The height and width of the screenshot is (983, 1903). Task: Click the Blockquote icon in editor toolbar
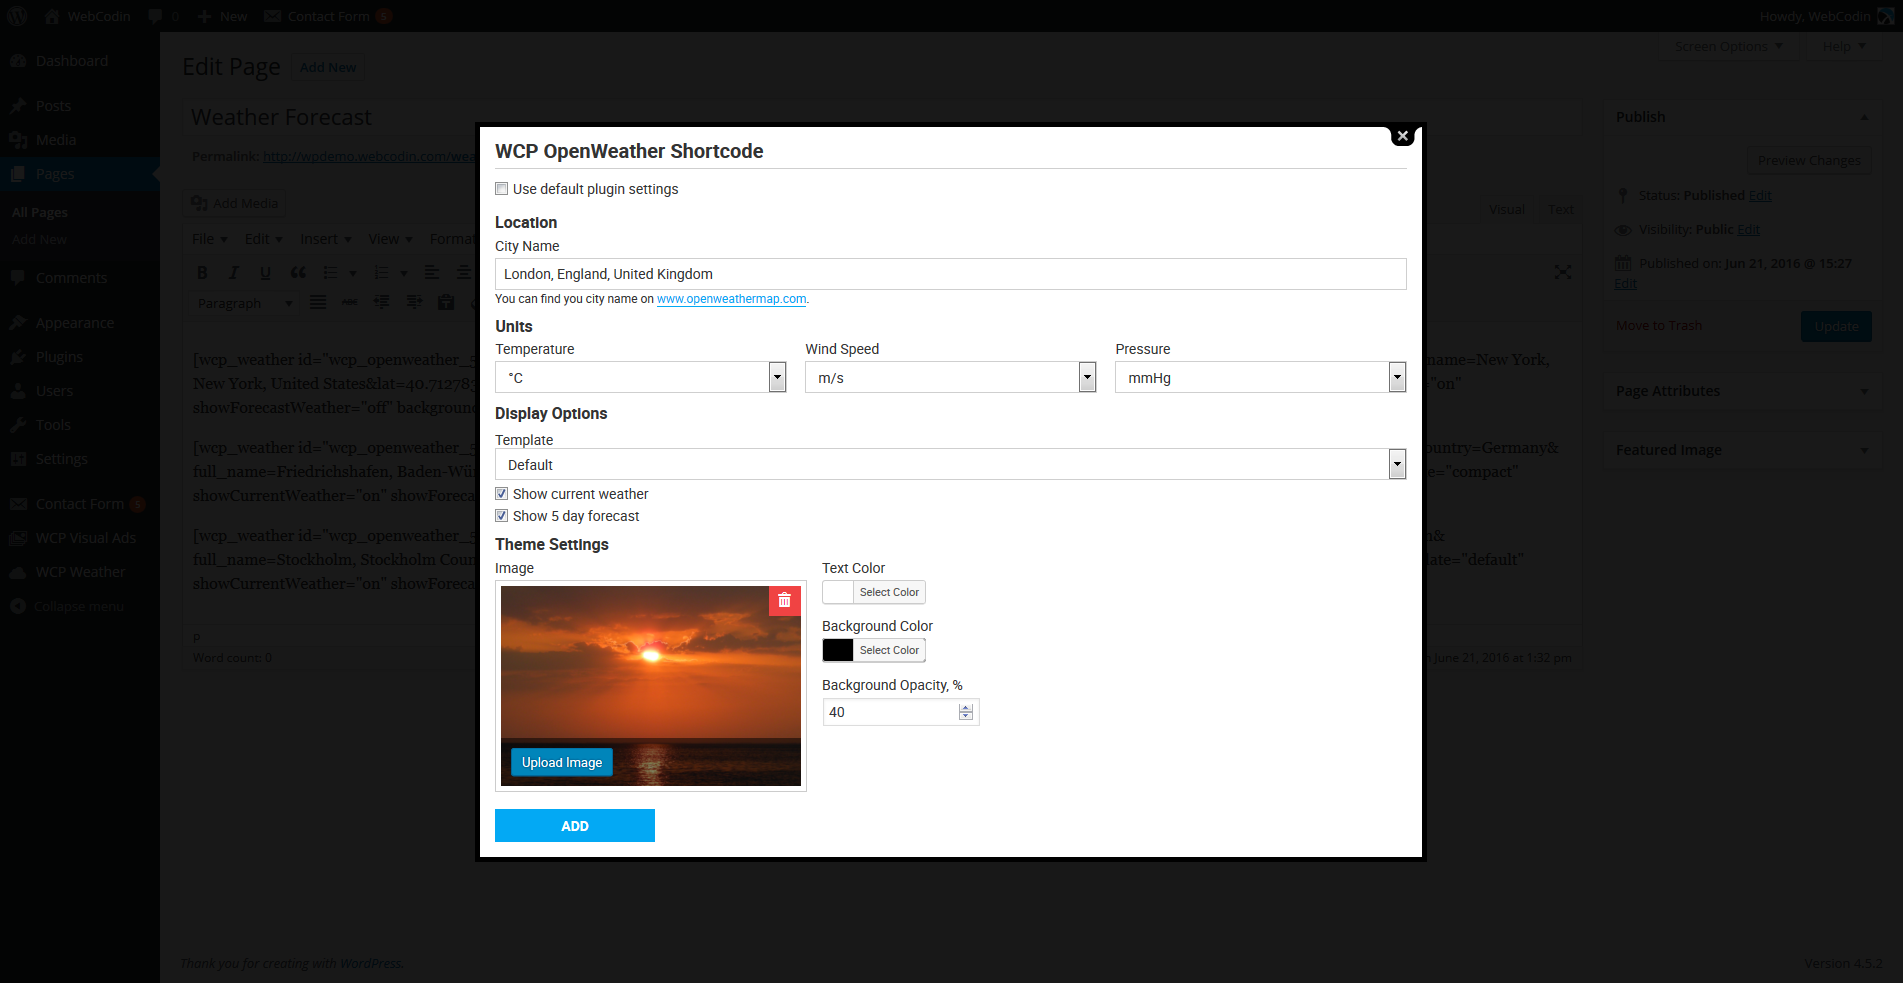tap(298, 272)
